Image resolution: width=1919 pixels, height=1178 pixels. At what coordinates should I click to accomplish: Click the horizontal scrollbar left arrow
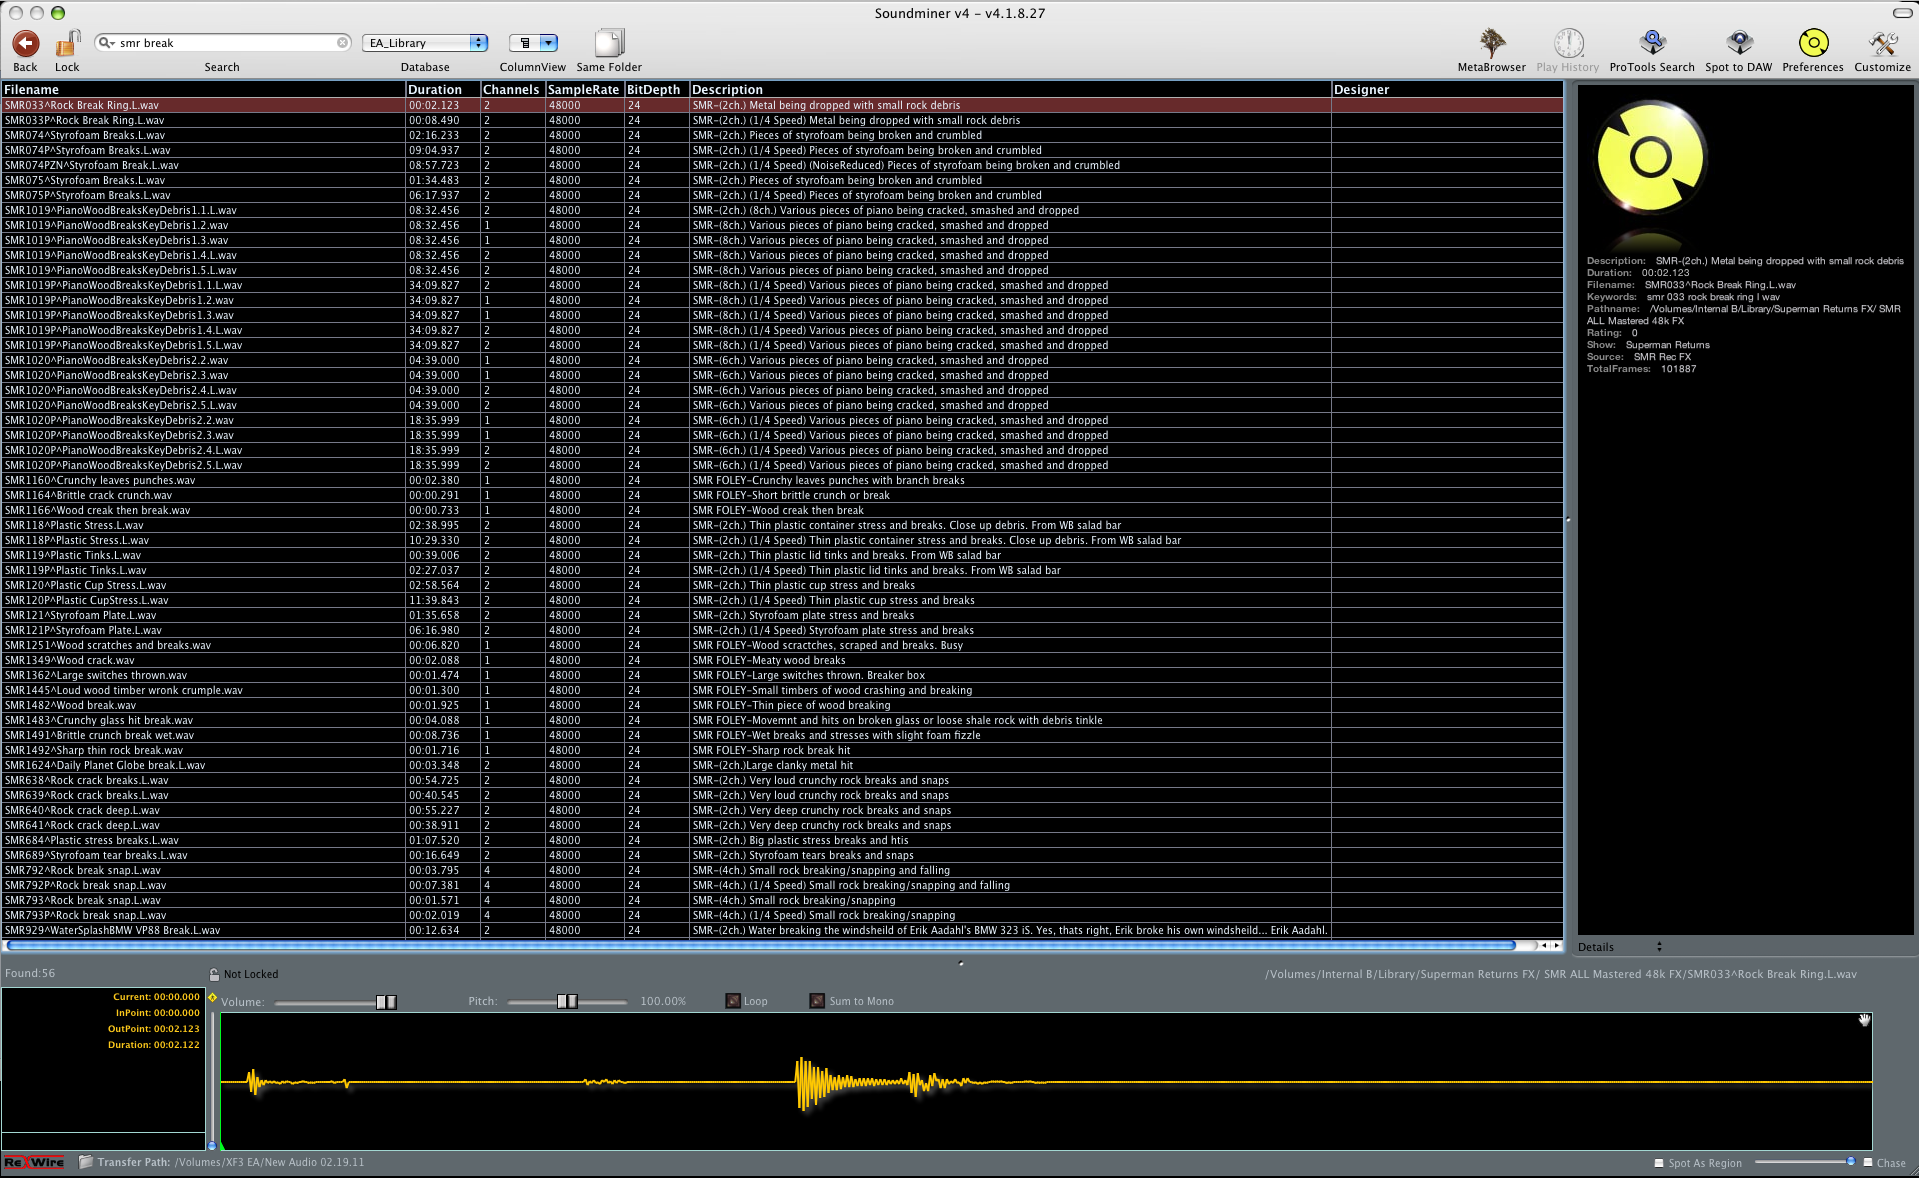click(1544, 945)
